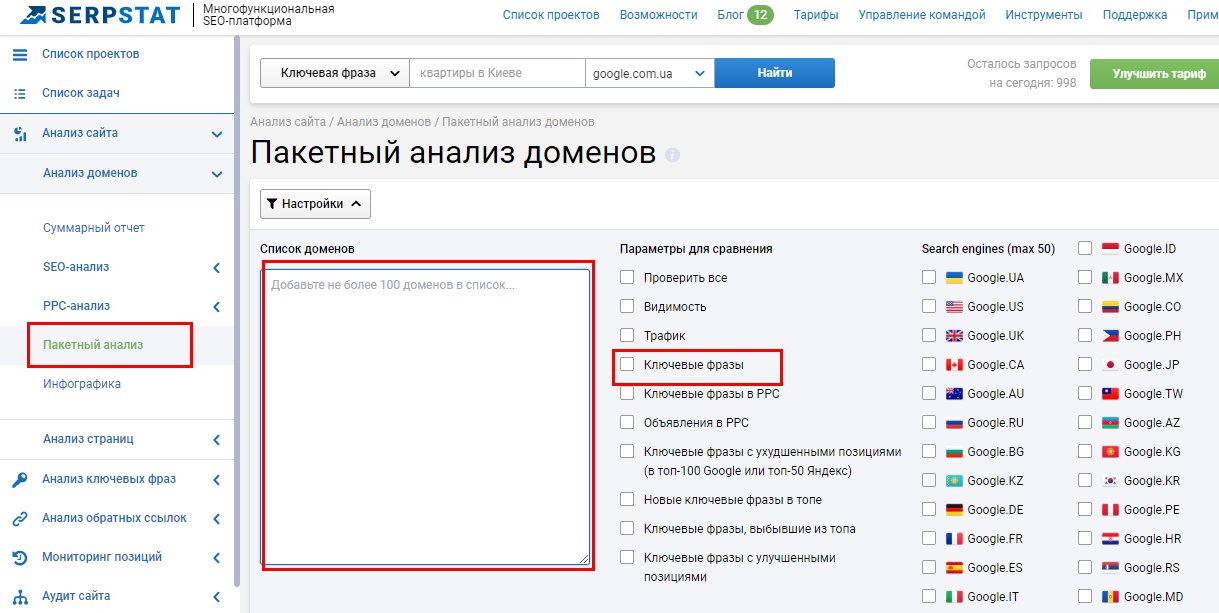Click the Анализ сайта breadcrumb link

click(x=288, y=122)
